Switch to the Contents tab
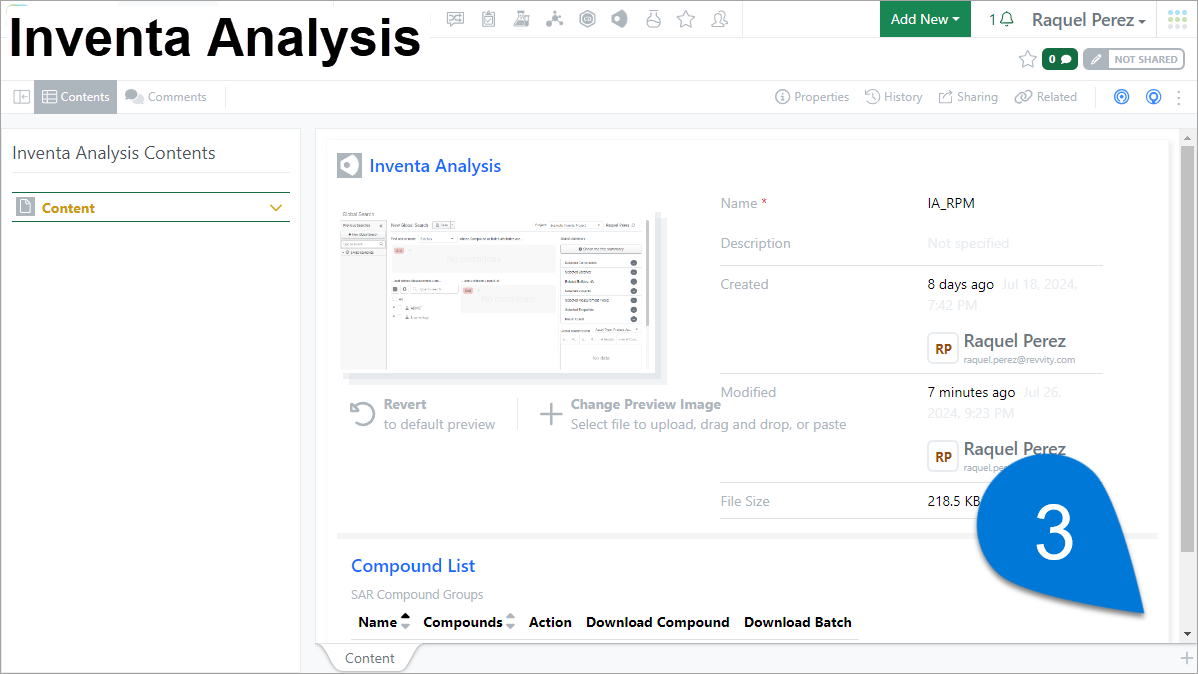1198x674 pixels. click(x=76, y=97)
